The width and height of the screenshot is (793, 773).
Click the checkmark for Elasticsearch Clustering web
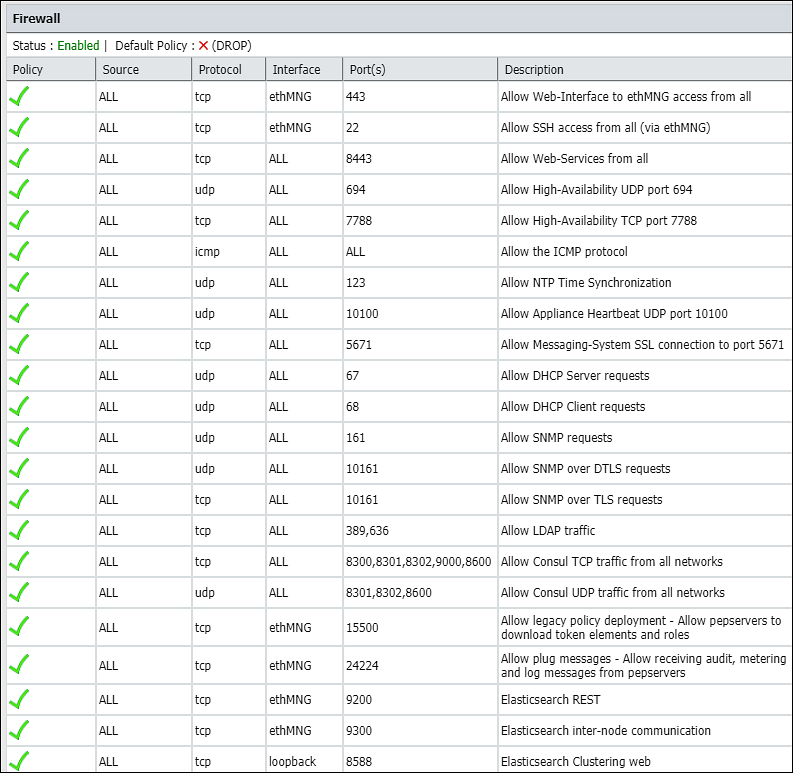pyautogui.click(x=19, y=760)
